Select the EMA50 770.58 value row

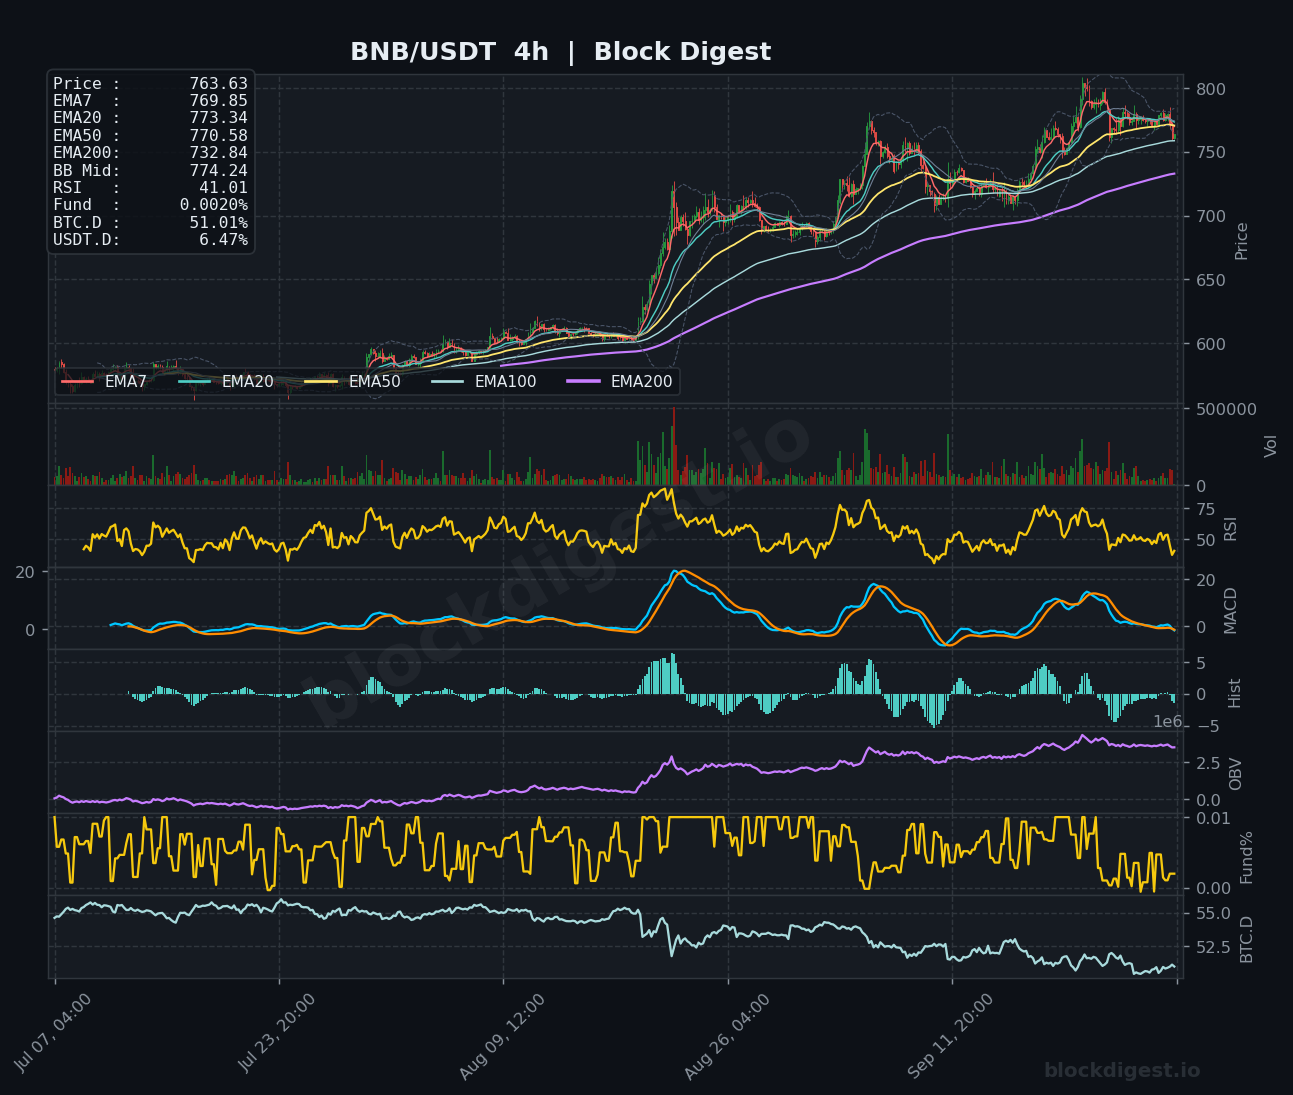coord(150,136)
